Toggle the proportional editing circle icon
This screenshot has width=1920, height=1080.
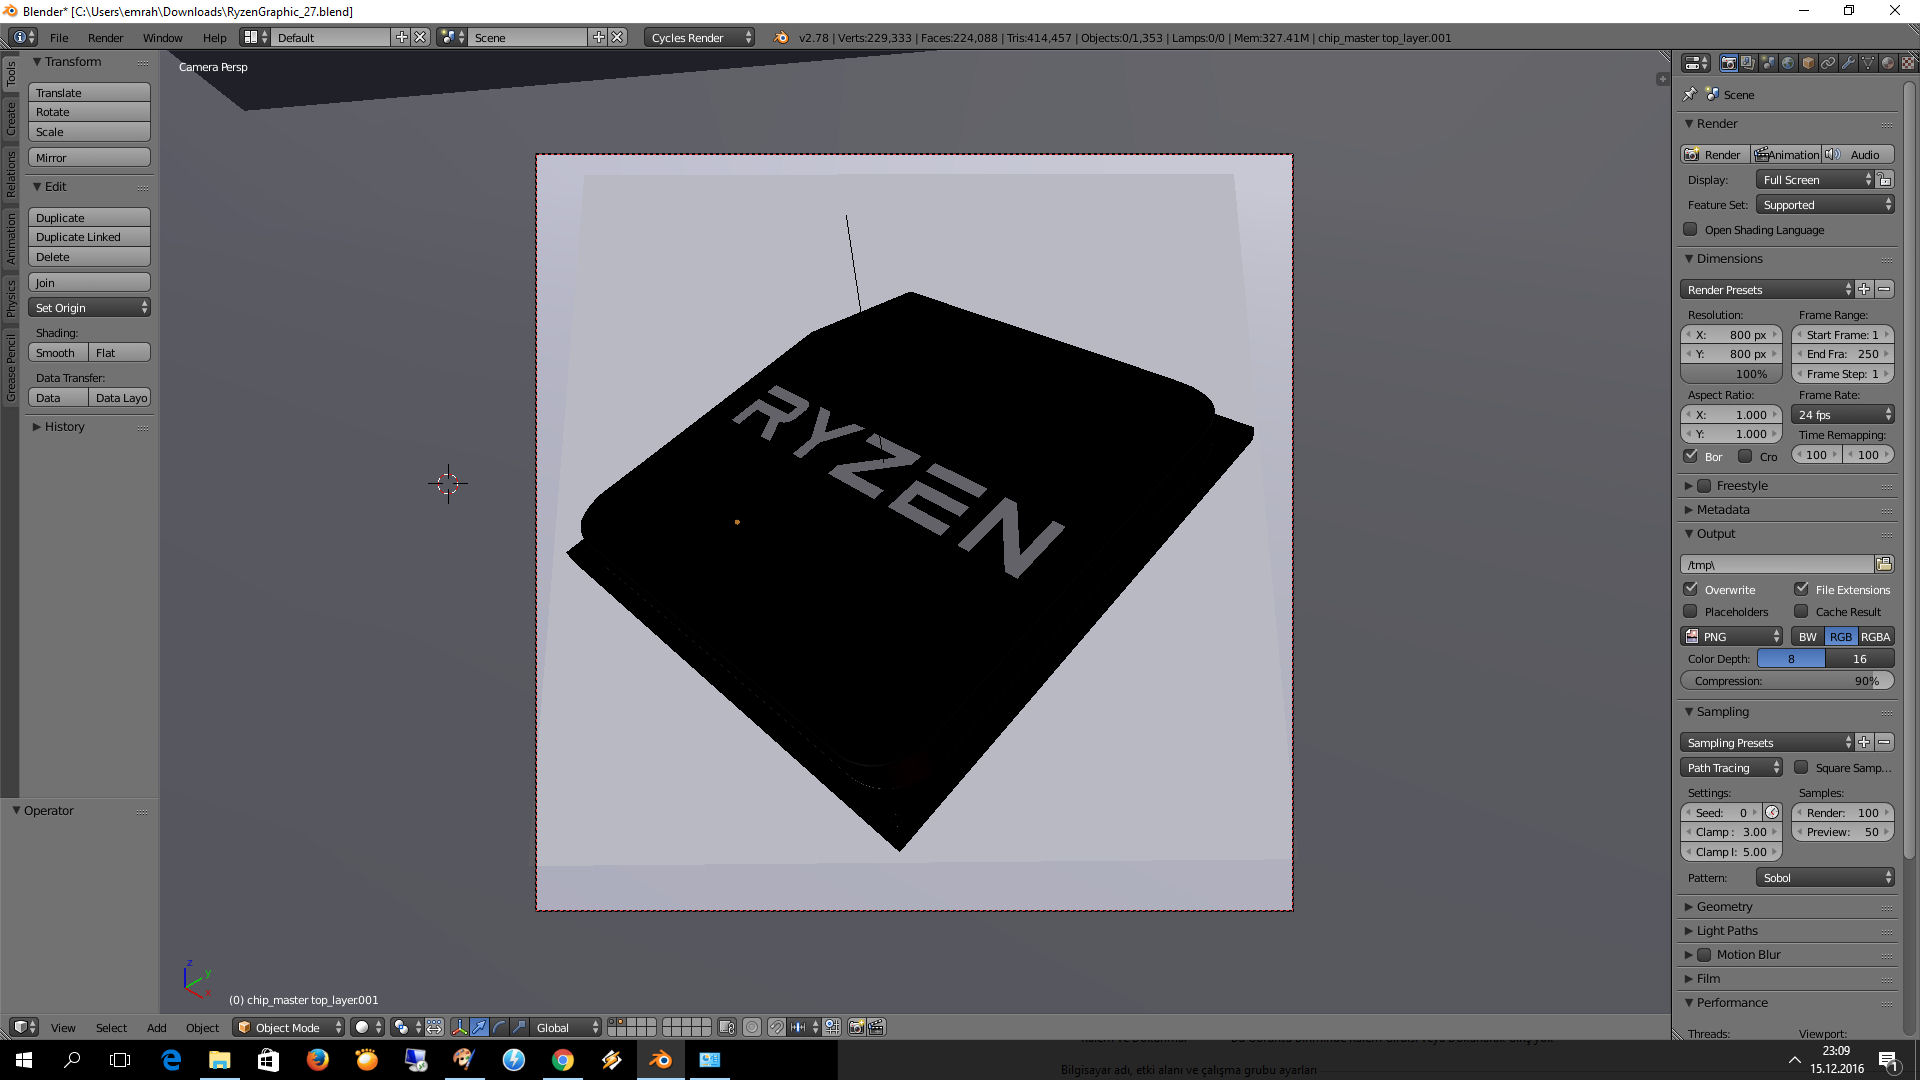point(752,1027)
